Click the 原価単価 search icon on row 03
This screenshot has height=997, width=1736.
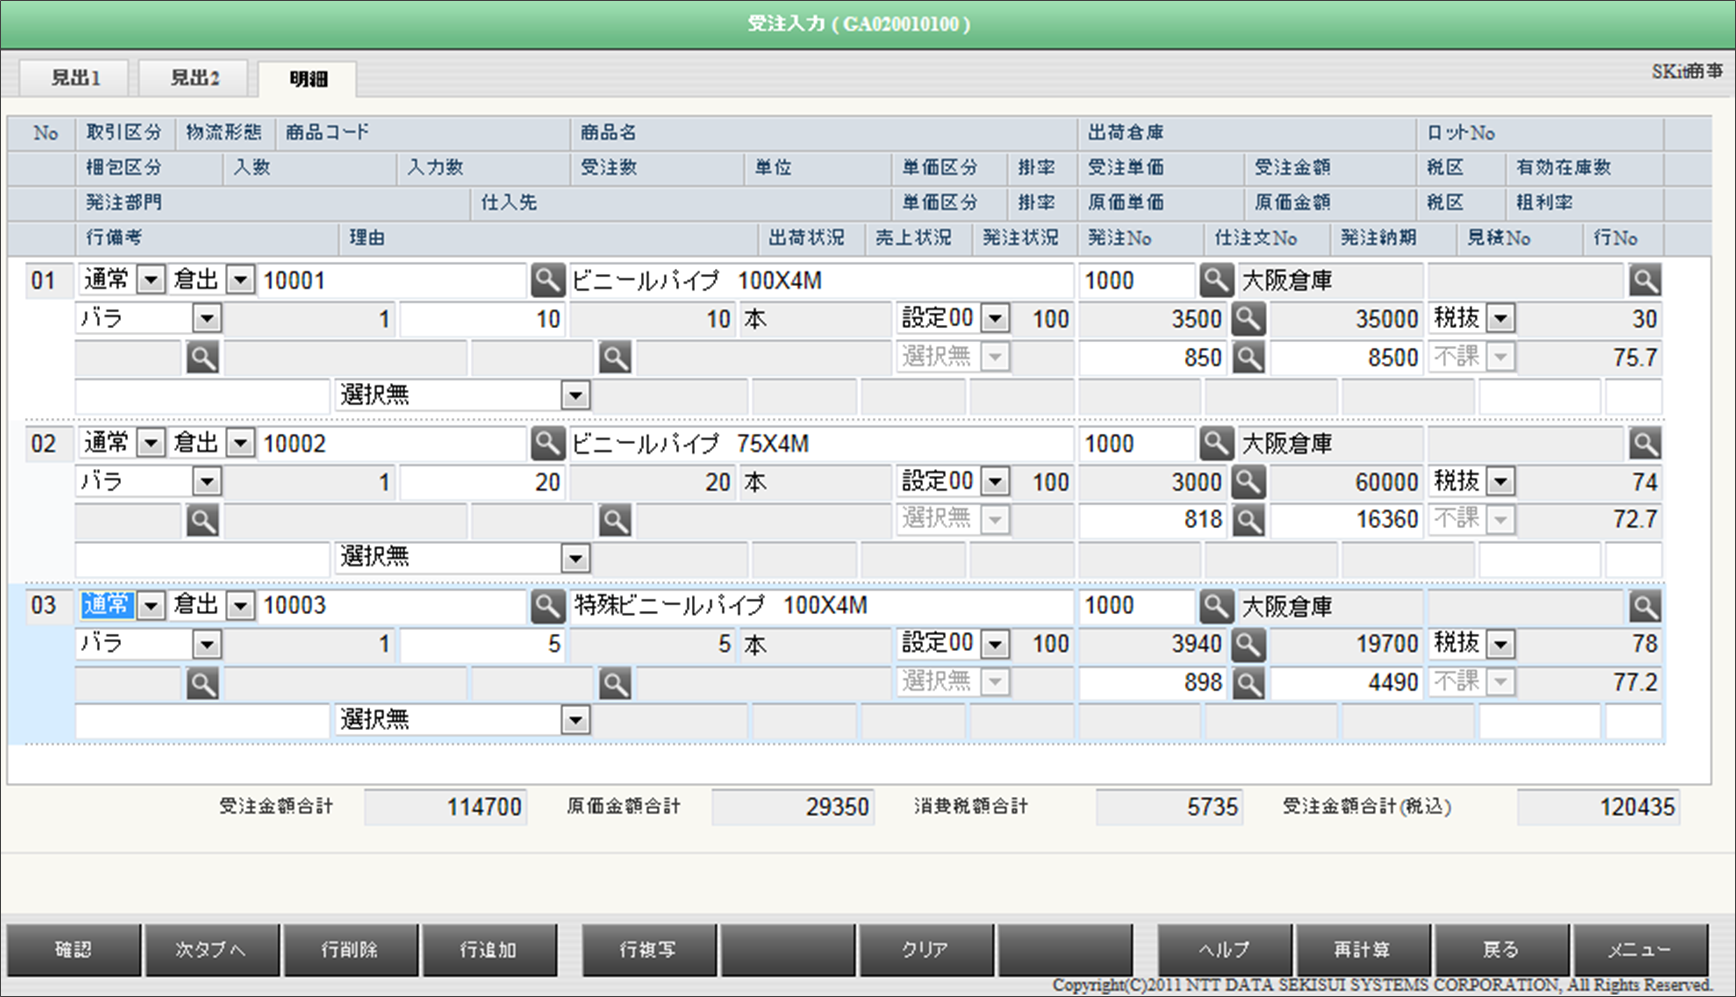pyautogui.click(x=1247, y=682)
